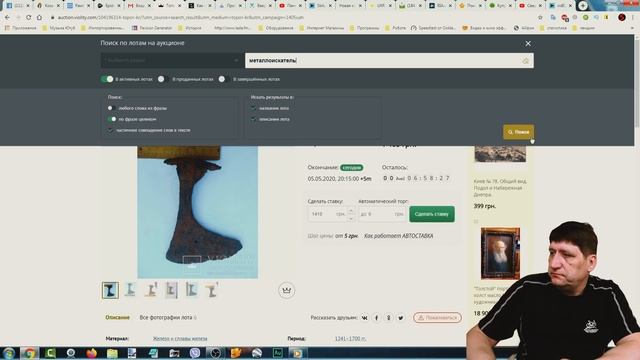Image resolution: width=640 pixels, height=360 pixels.
Task: Open the Описание tab
Action: 118,317
